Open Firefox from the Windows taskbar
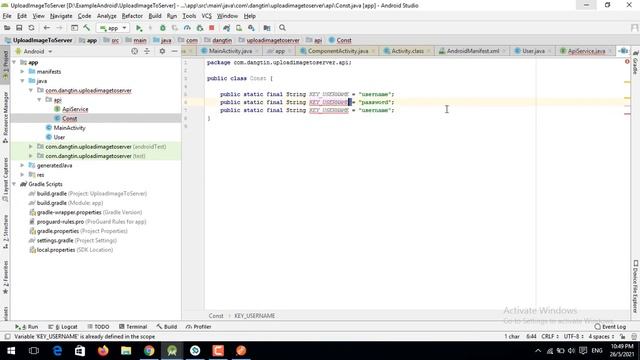640x360 pixels. [x=103, y=351]
